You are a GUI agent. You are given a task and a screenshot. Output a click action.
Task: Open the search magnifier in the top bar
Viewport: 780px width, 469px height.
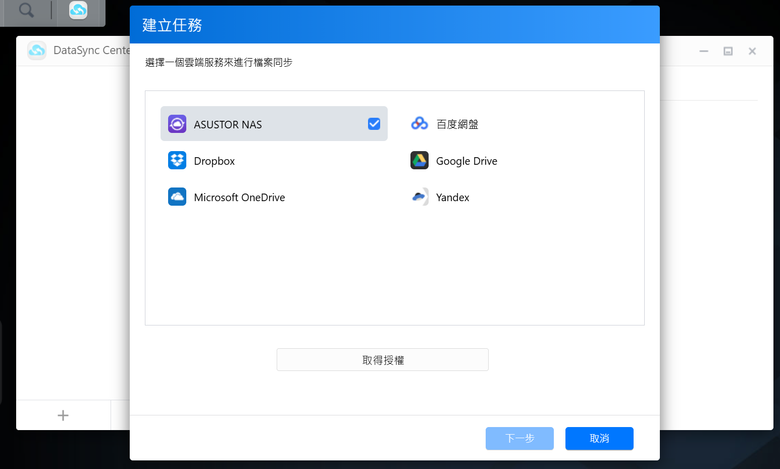pos(26,10)
